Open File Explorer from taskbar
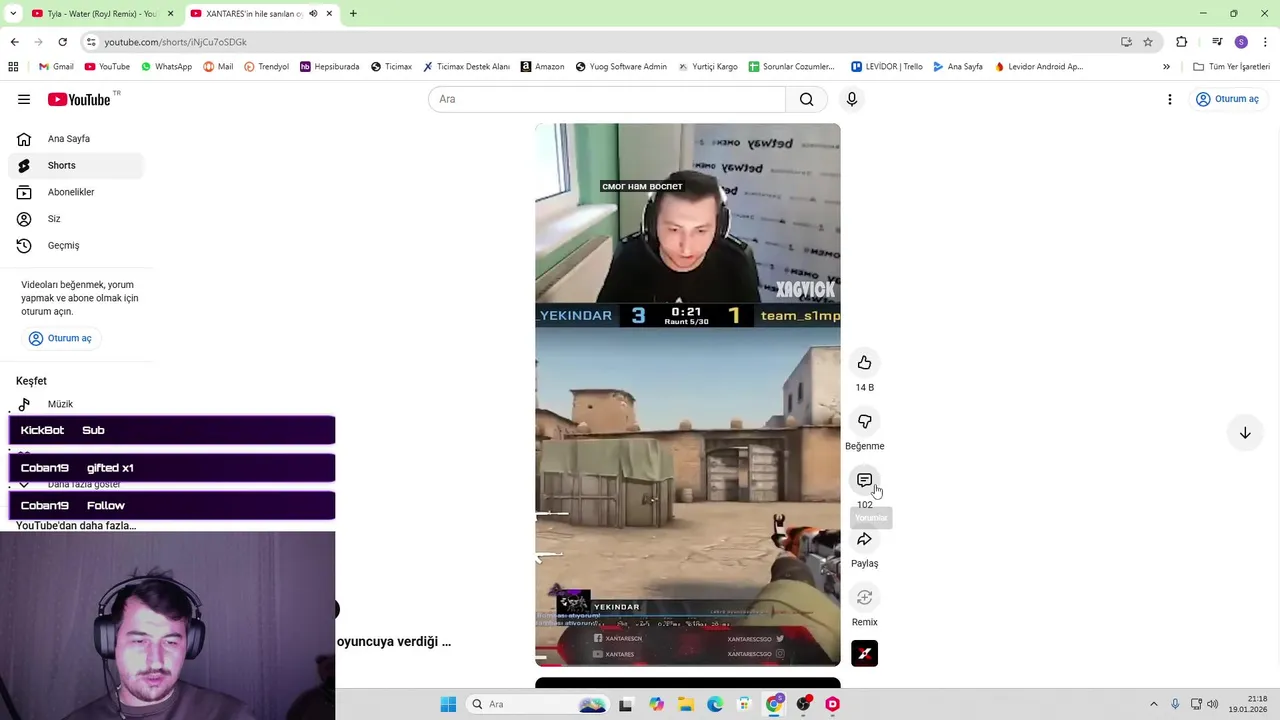The height and width of the screenshot is (720, 1280). click(686, 704)
